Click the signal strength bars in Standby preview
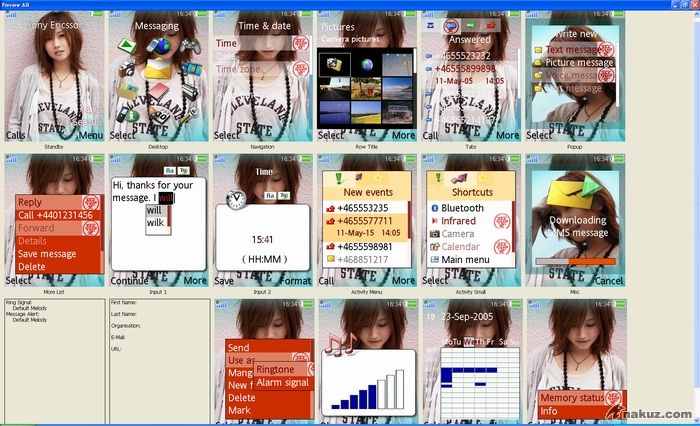The image size is (700, 426). [x=11, y=14]
